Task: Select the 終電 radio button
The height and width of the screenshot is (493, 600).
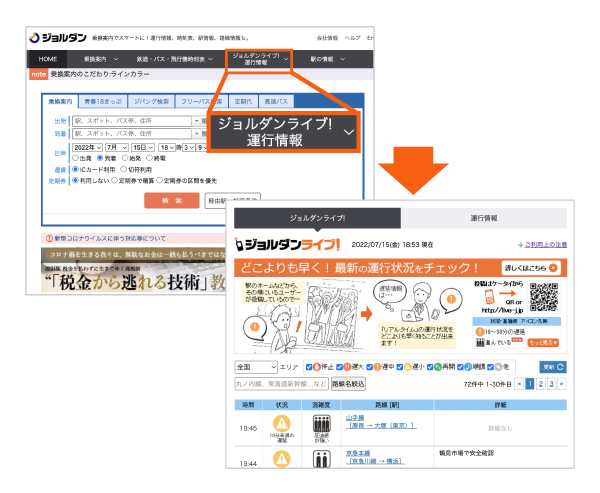Action: point(150,158)
